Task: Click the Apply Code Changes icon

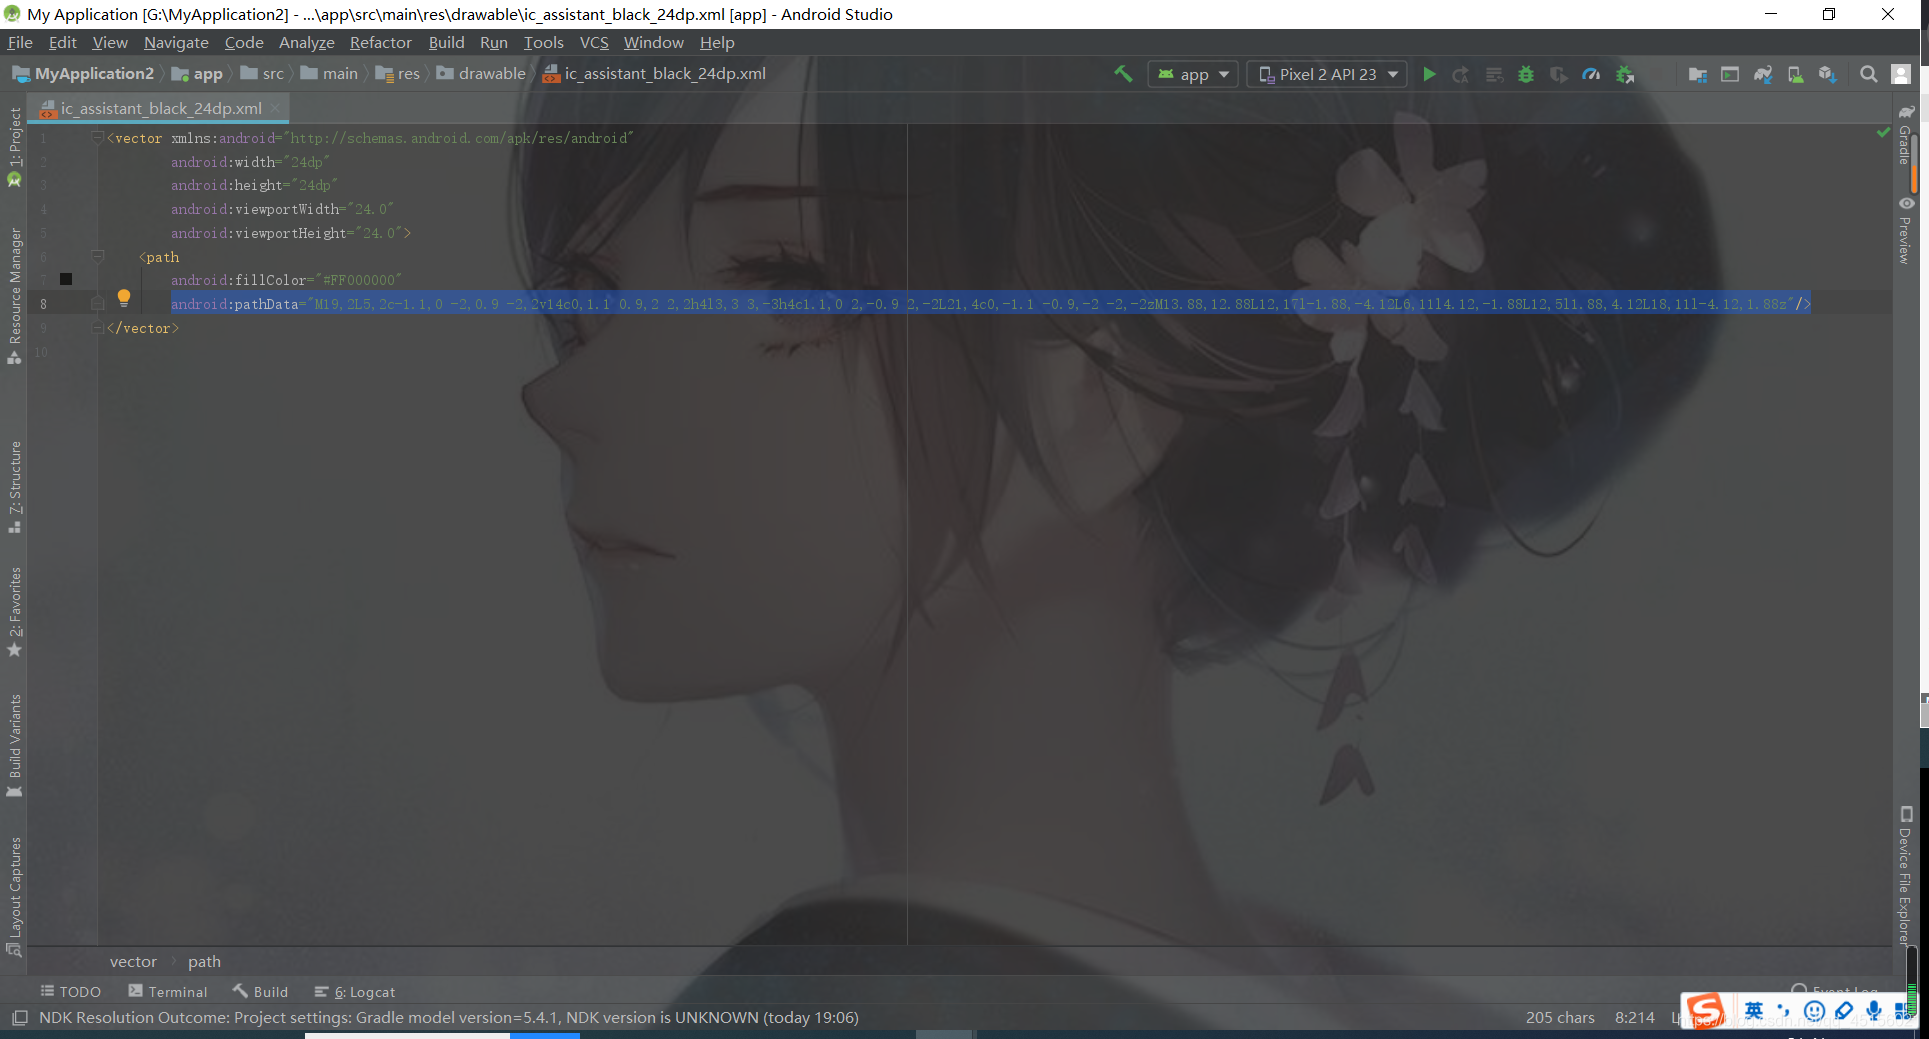Action: (x=1494, y=74)
